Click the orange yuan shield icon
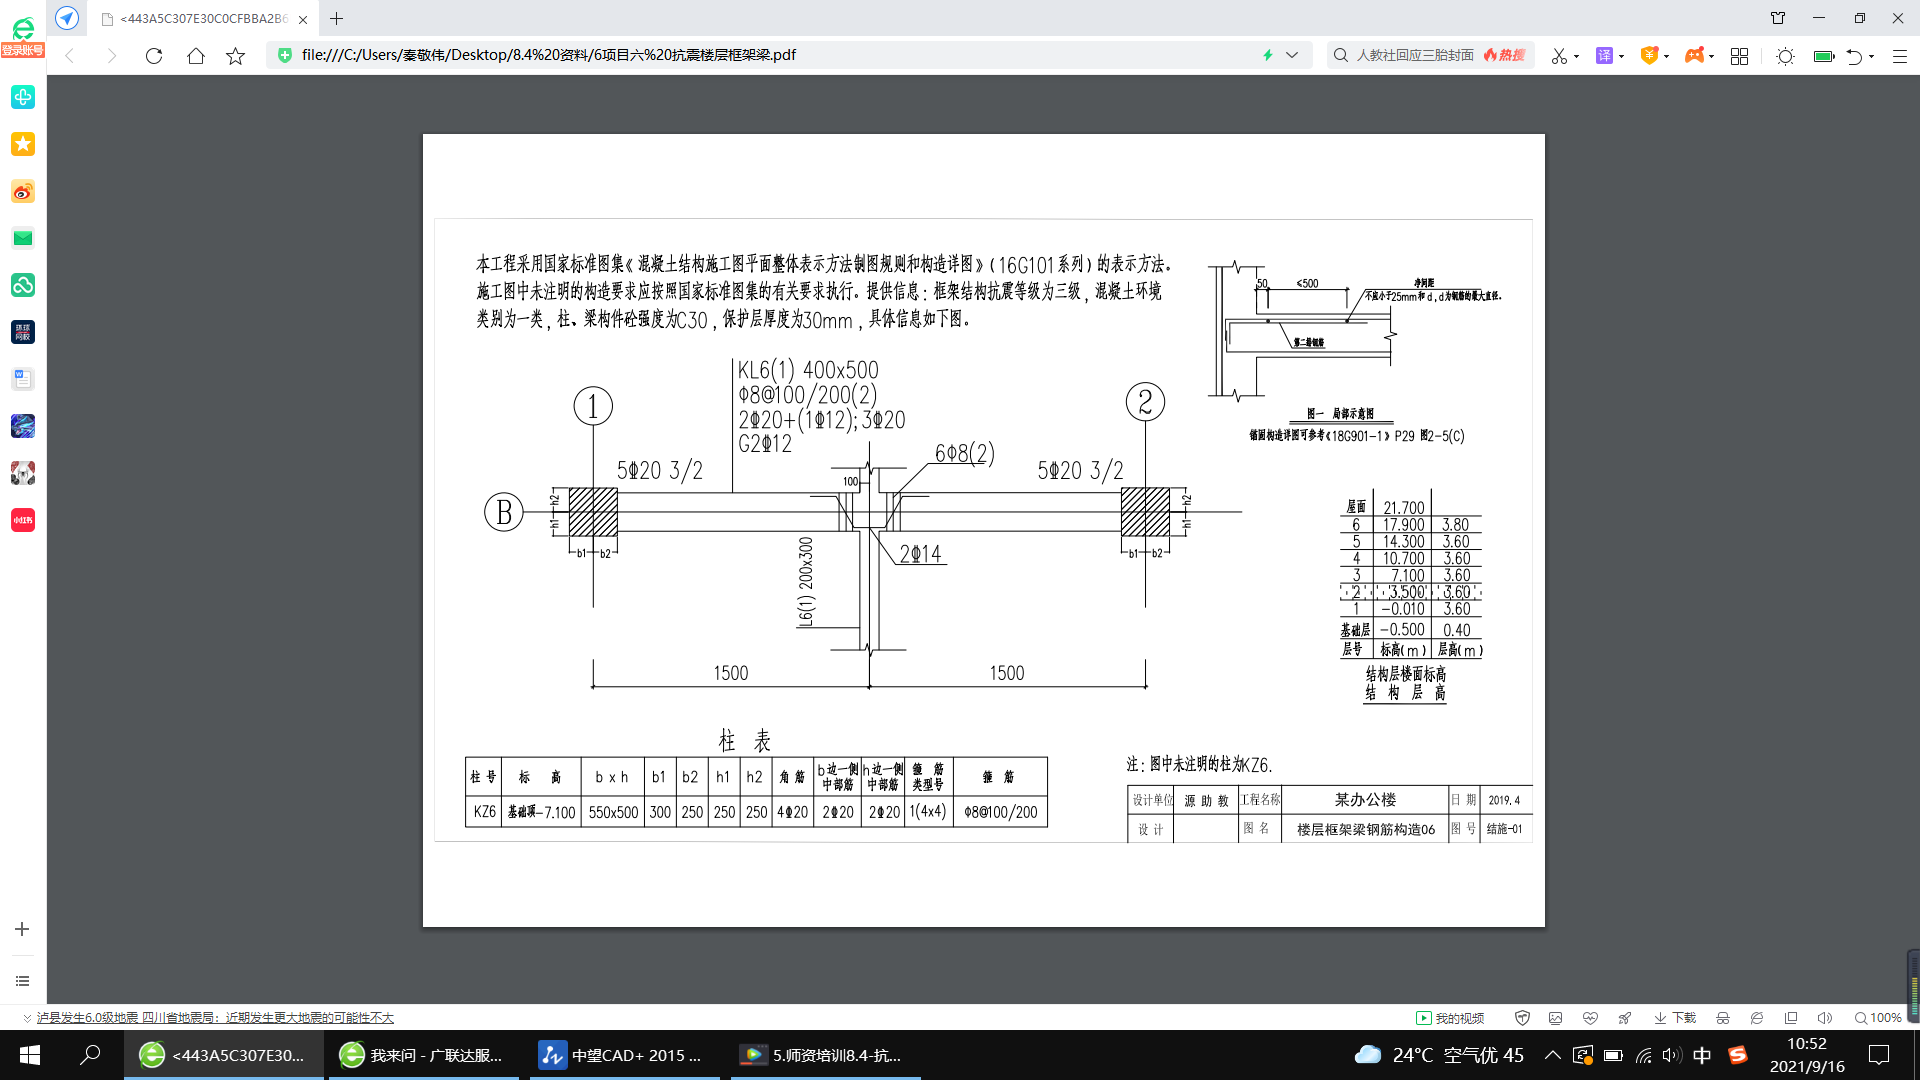This screenshot has height=1080, width=1920. coord(1649,56)
